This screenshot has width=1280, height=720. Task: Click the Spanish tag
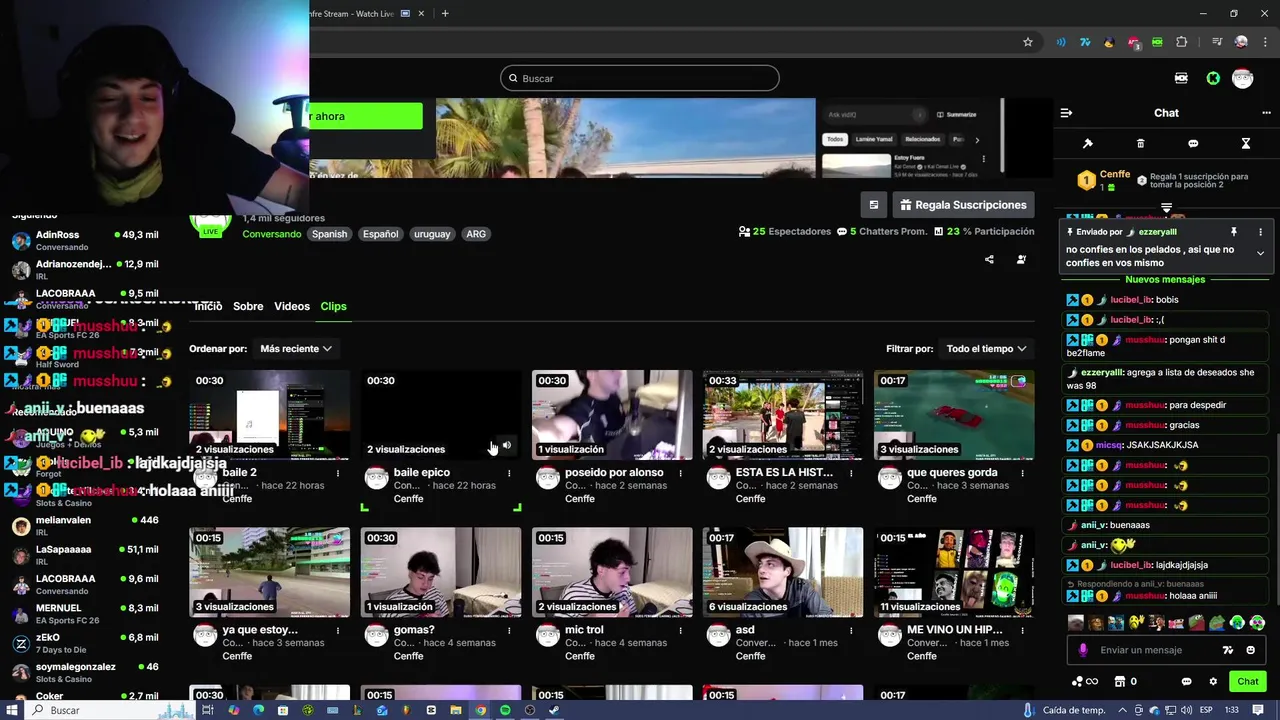[329, 234]
